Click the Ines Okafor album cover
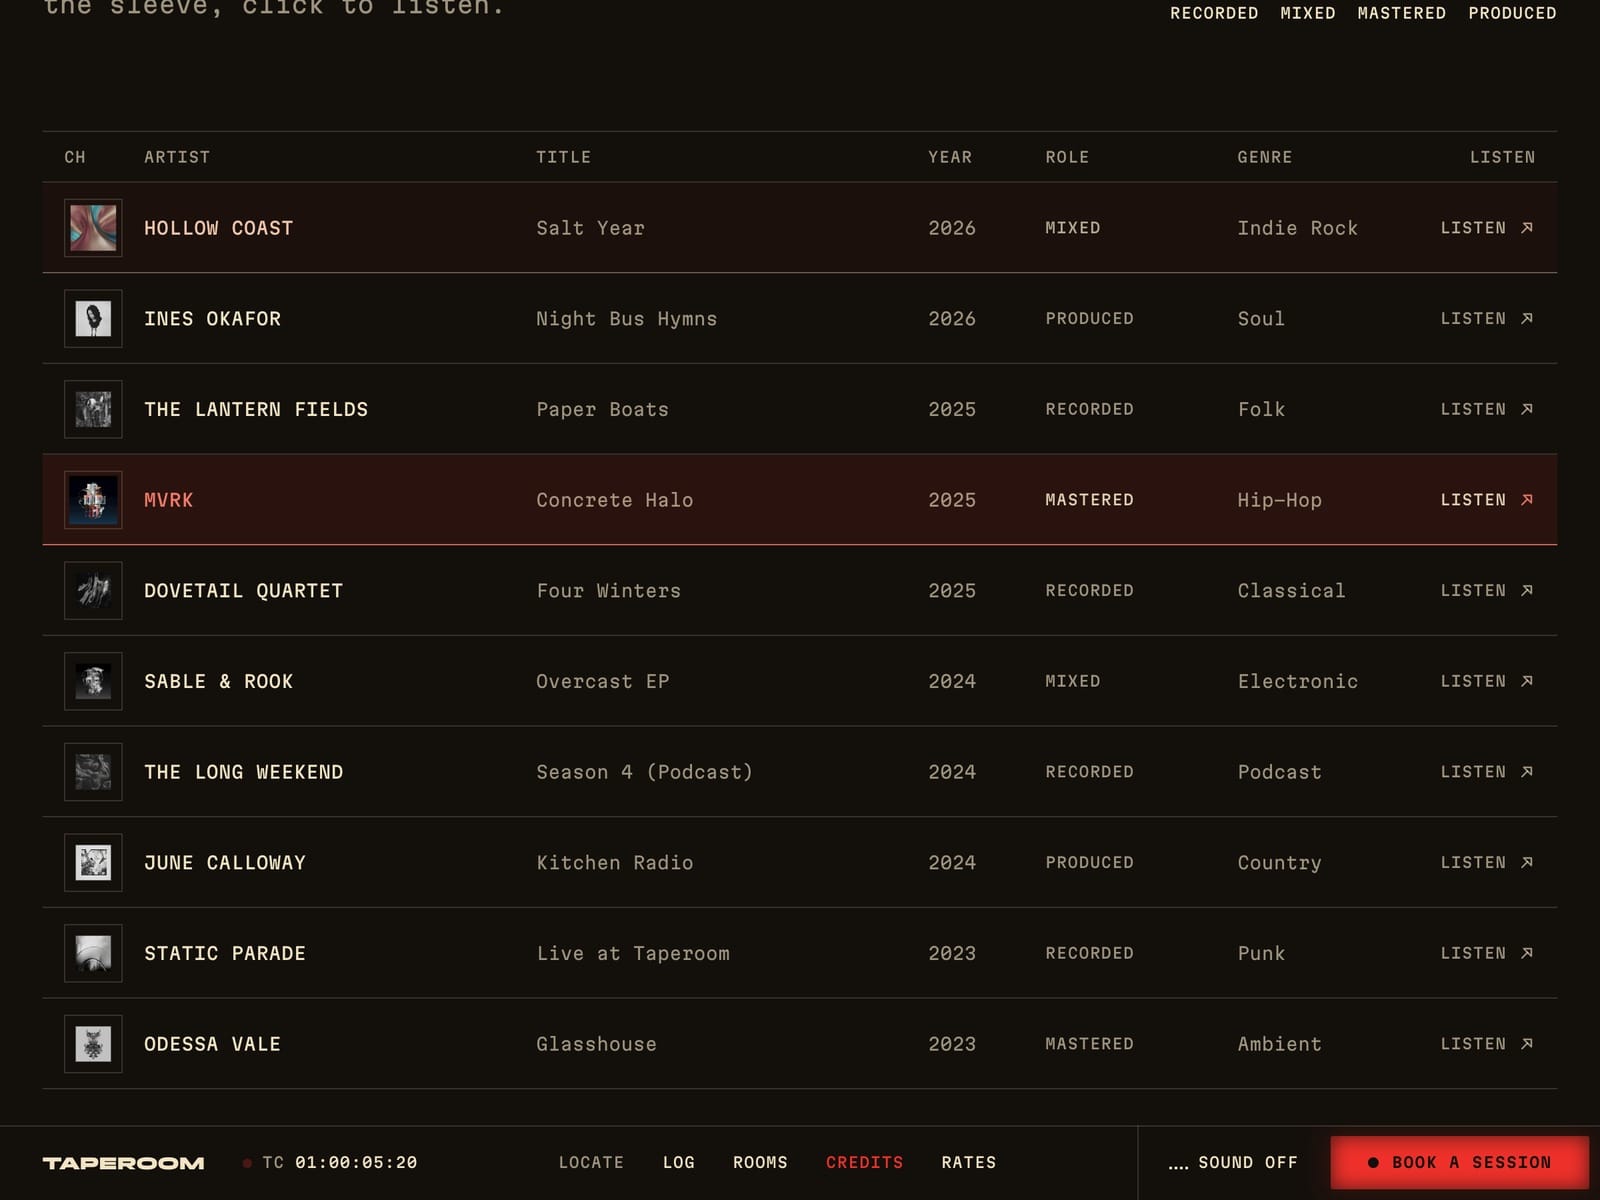 [x=93, y=319]
